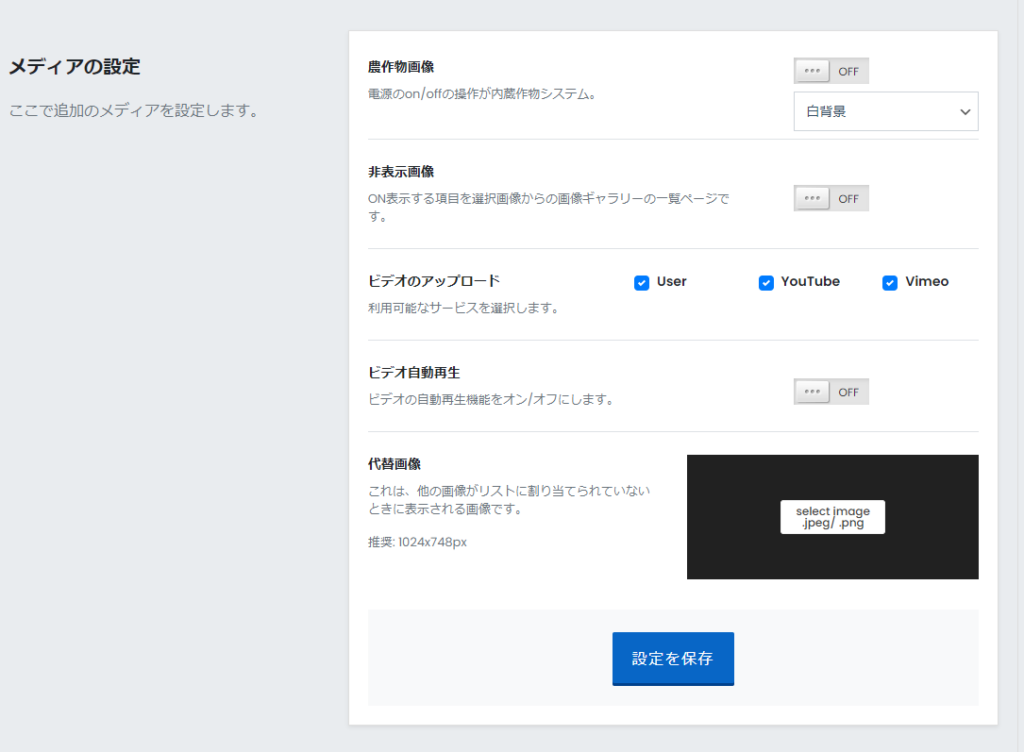
Task: Click the メディアの設定 heading
Action: coord(74,67)
